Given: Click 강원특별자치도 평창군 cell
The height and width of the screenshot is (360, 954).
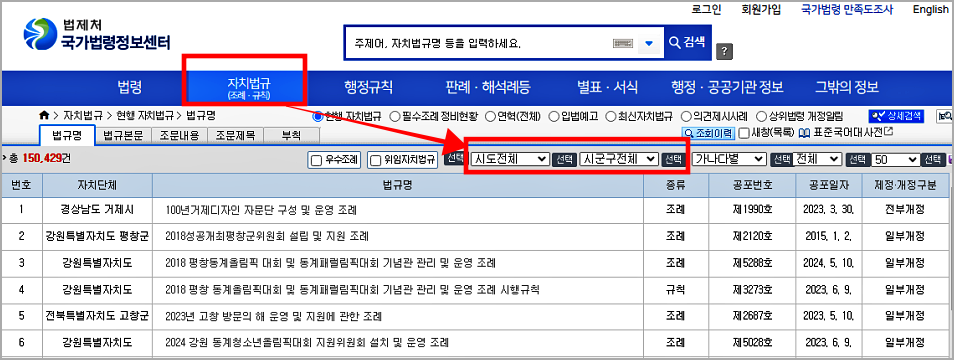Looking at the screenshot, I should pos(97,236).
